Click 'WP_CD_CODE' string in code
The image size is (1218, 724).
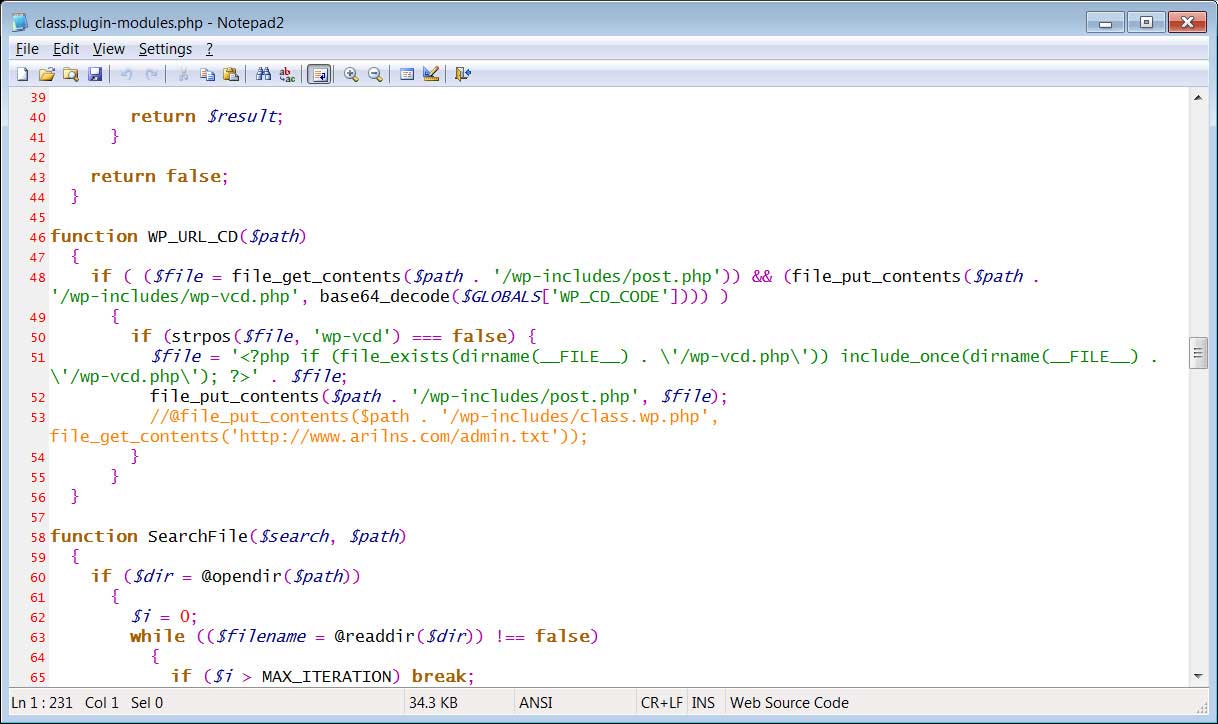tap(609, 297)
